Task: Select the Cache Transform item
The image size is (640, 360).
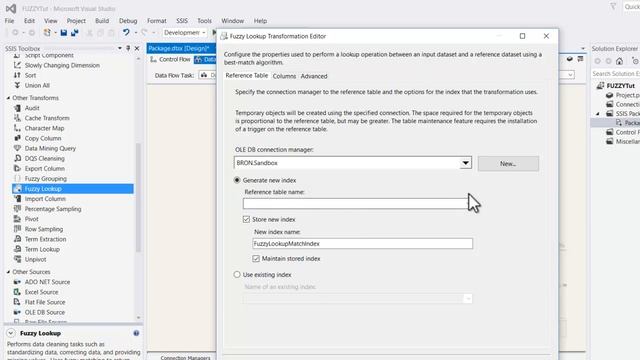Action: 47,118
